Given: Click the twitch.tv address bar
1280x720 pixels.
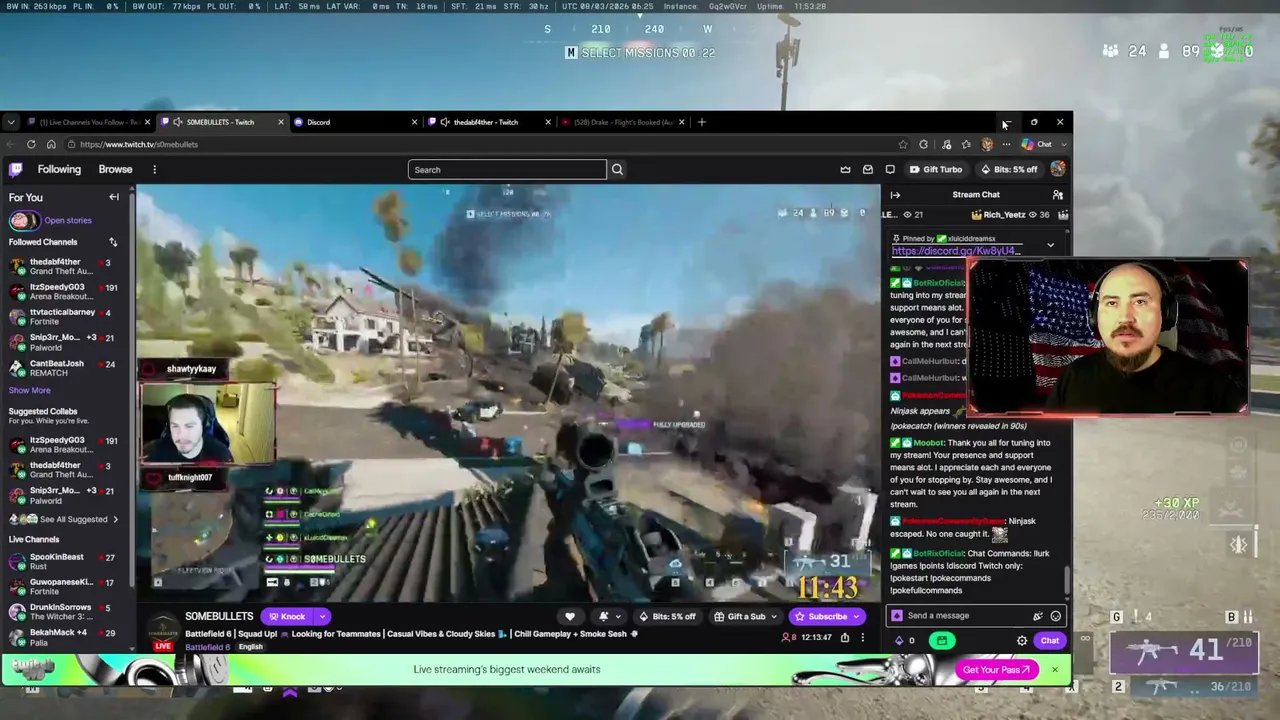Looking at the screenshot, I should [x=480, y=144].
